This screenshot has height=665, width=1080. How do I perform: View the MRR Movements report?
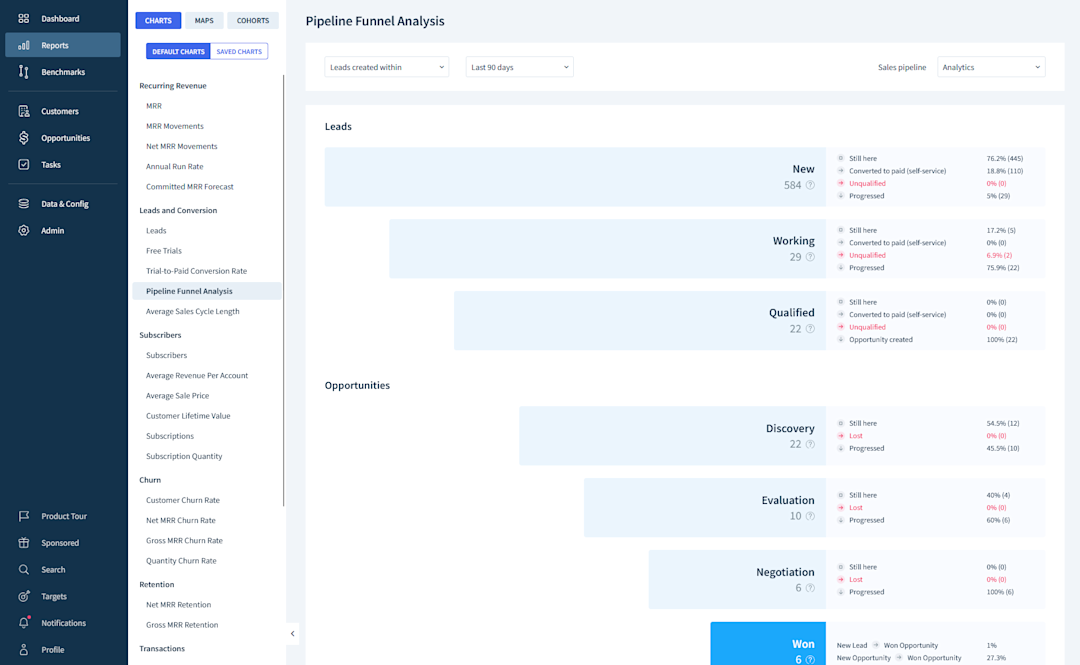177,125
